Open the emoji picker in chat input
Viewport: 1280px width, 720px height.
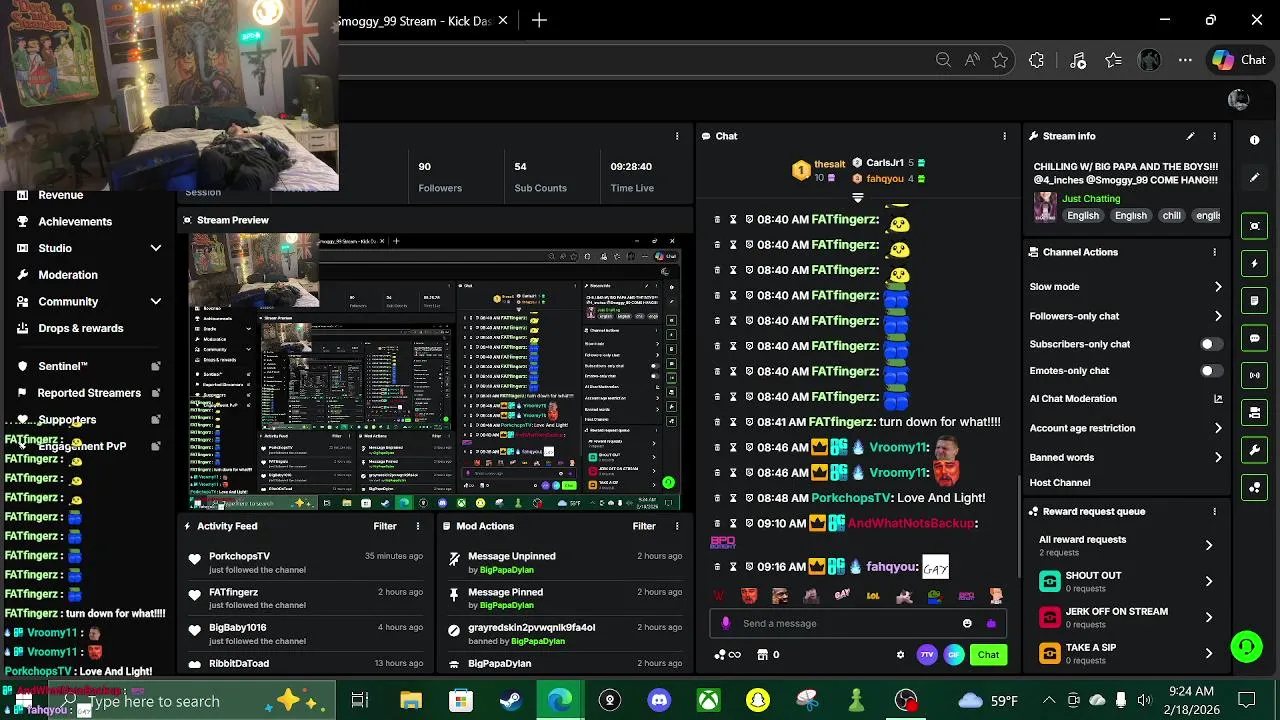[967, 623]
